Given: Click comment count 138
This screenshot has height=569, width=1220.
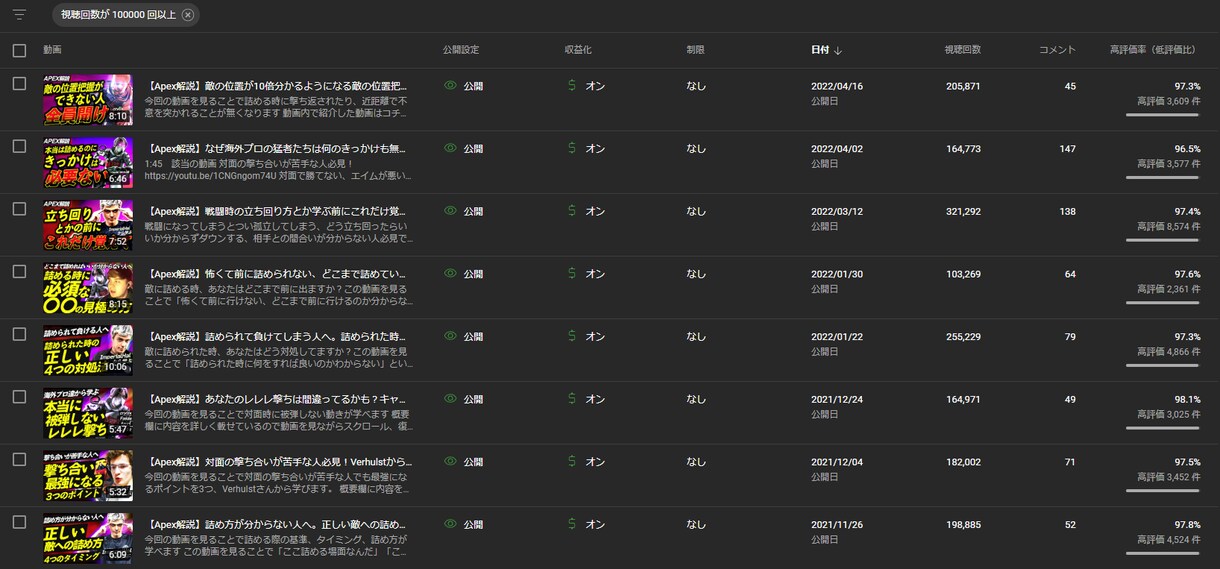Looking at the screenshot, I should click(x=1068, y=211).
